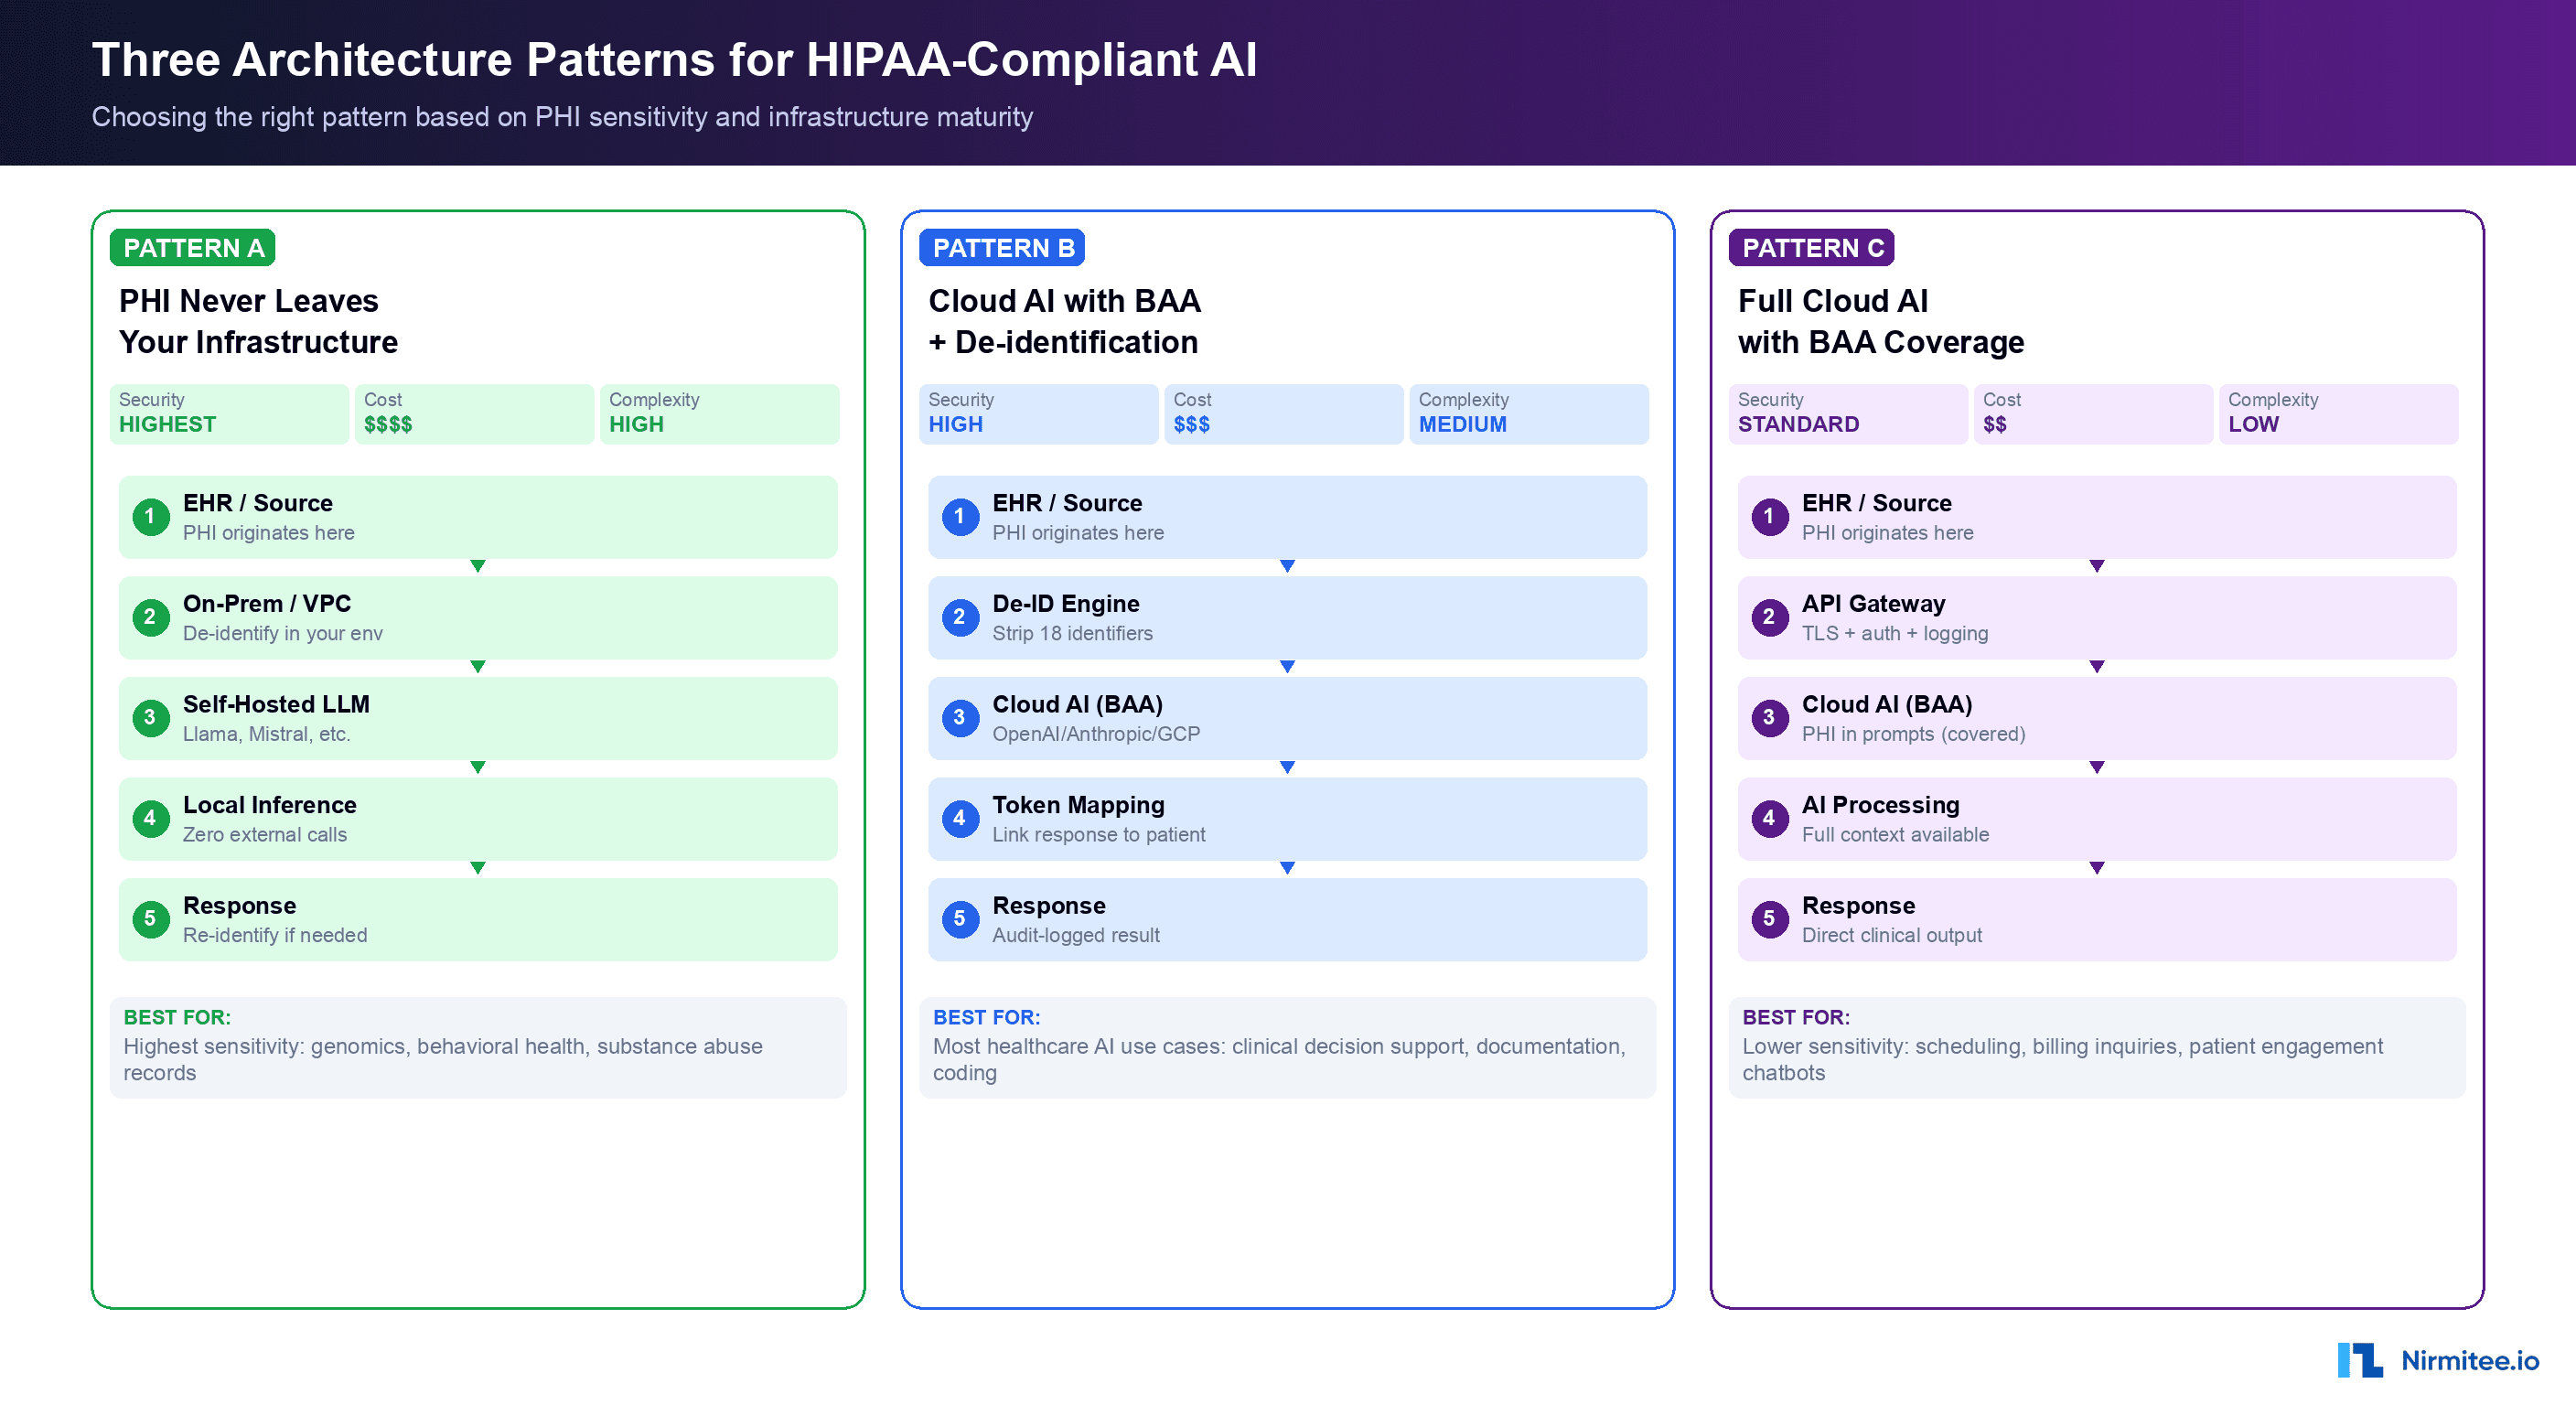Select the Token Mapping numbered icon
The image size is (2576, 1405).
tap(960, 818)
